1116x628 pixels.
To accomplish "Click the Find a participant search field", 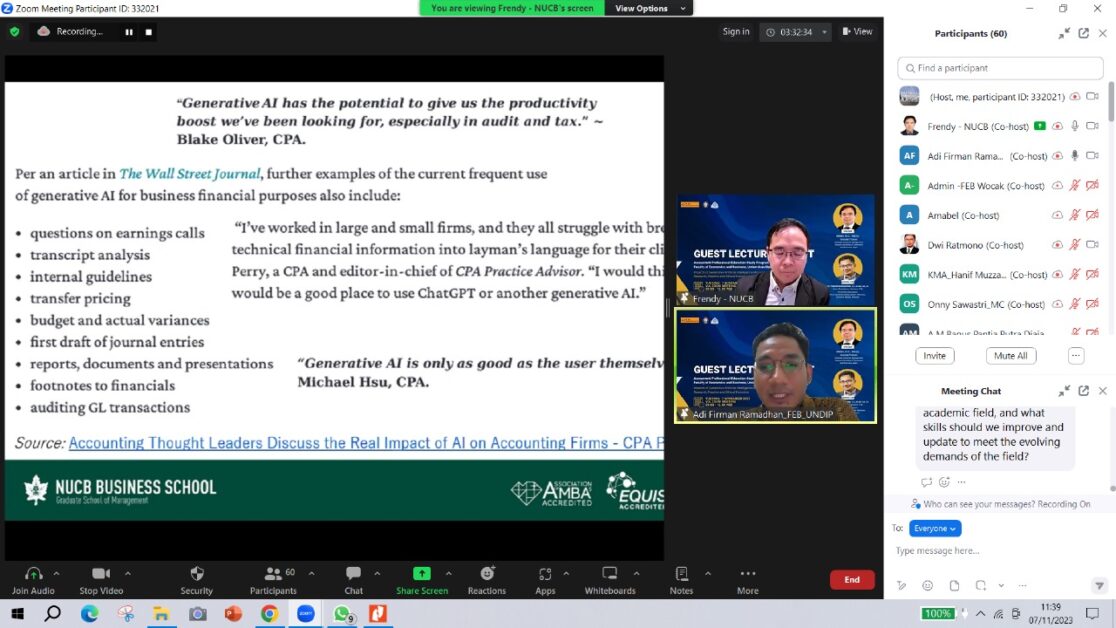I will tap(1000, 68).
